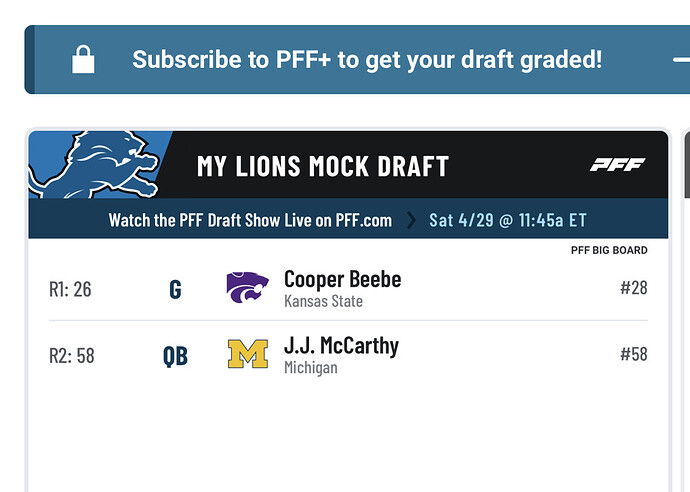Click the My Lions Mock Draft title
Viewport: 690px width, 492px height.
(x=322, y=166)
